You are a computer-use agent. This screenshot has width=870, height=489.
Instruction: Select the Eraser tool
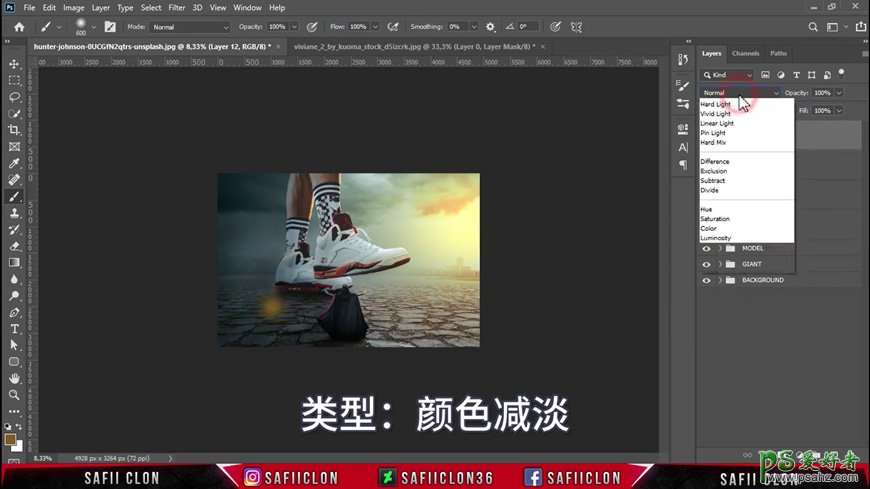point(14,246)
